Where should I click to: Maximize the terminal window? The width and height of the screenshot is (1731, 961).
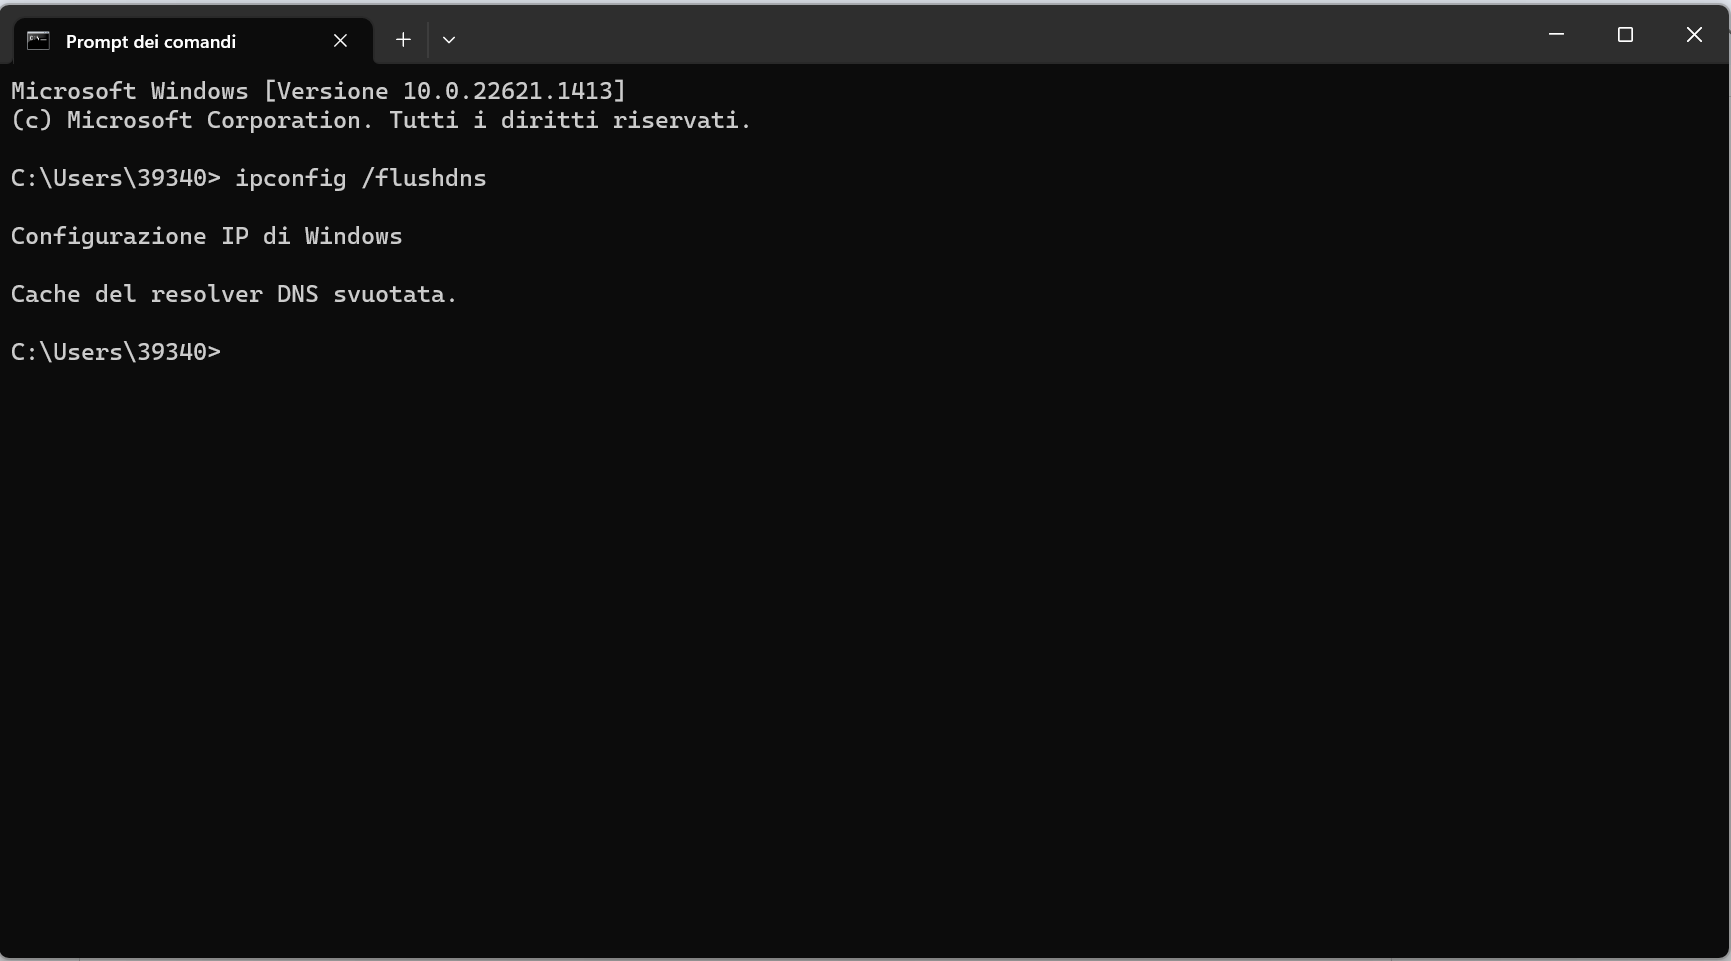1625,35
